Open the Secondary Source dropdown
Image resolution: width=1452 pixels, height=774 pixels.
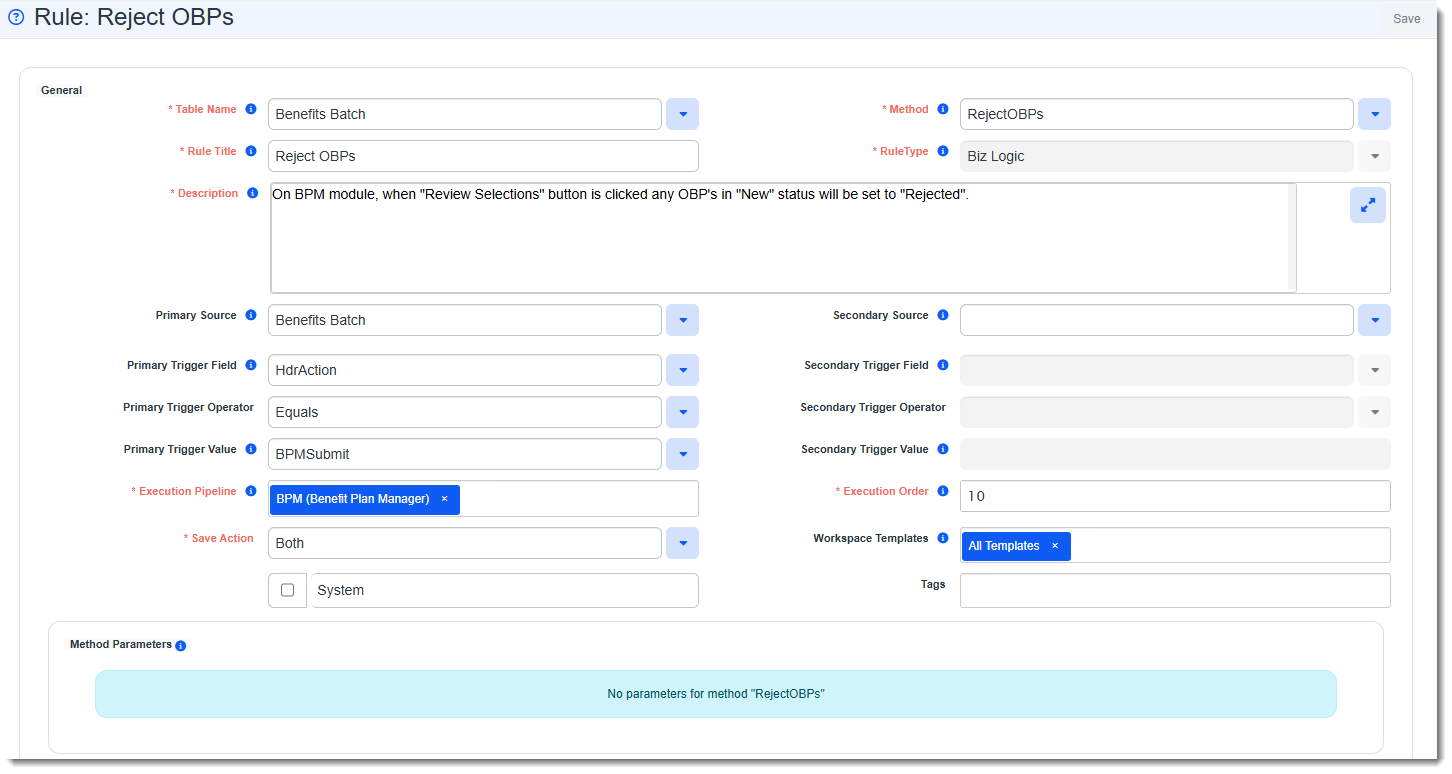(x=1374, y=320)
